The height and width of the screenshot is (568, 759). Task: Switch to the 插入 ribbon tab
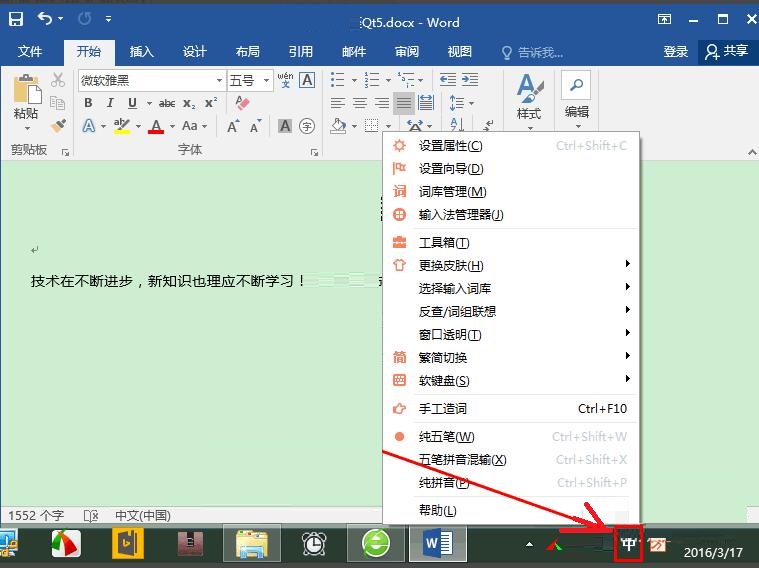point(141,52)
